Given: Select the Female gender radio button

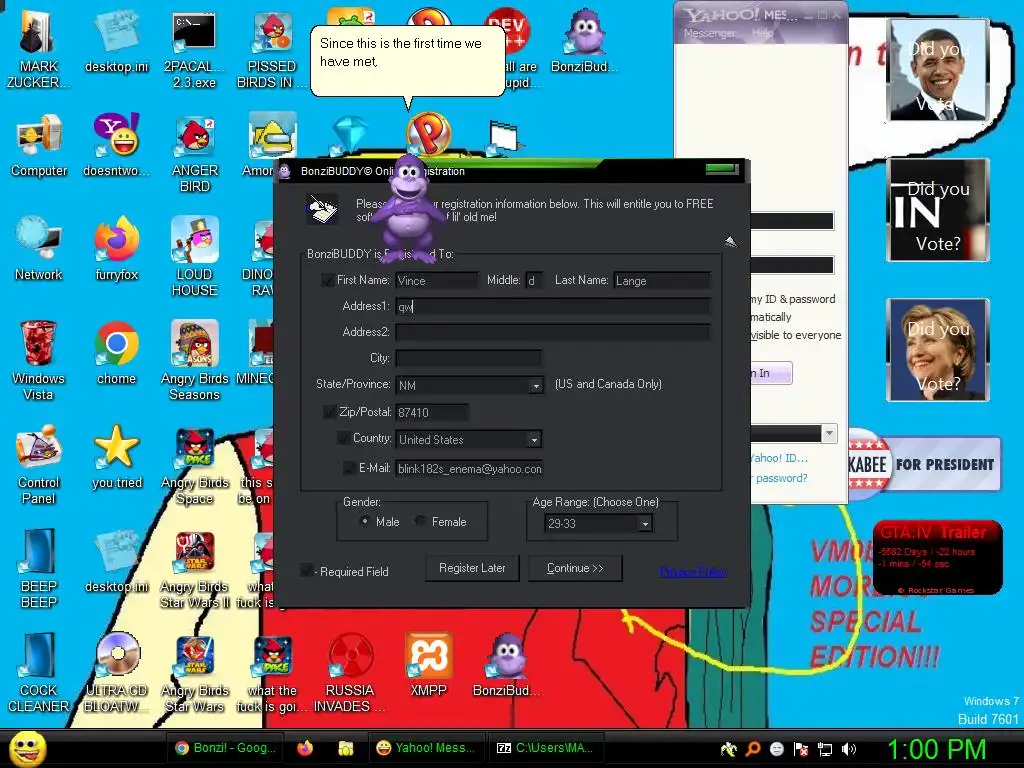Looking at the screenshot, I should click(420, 521).
